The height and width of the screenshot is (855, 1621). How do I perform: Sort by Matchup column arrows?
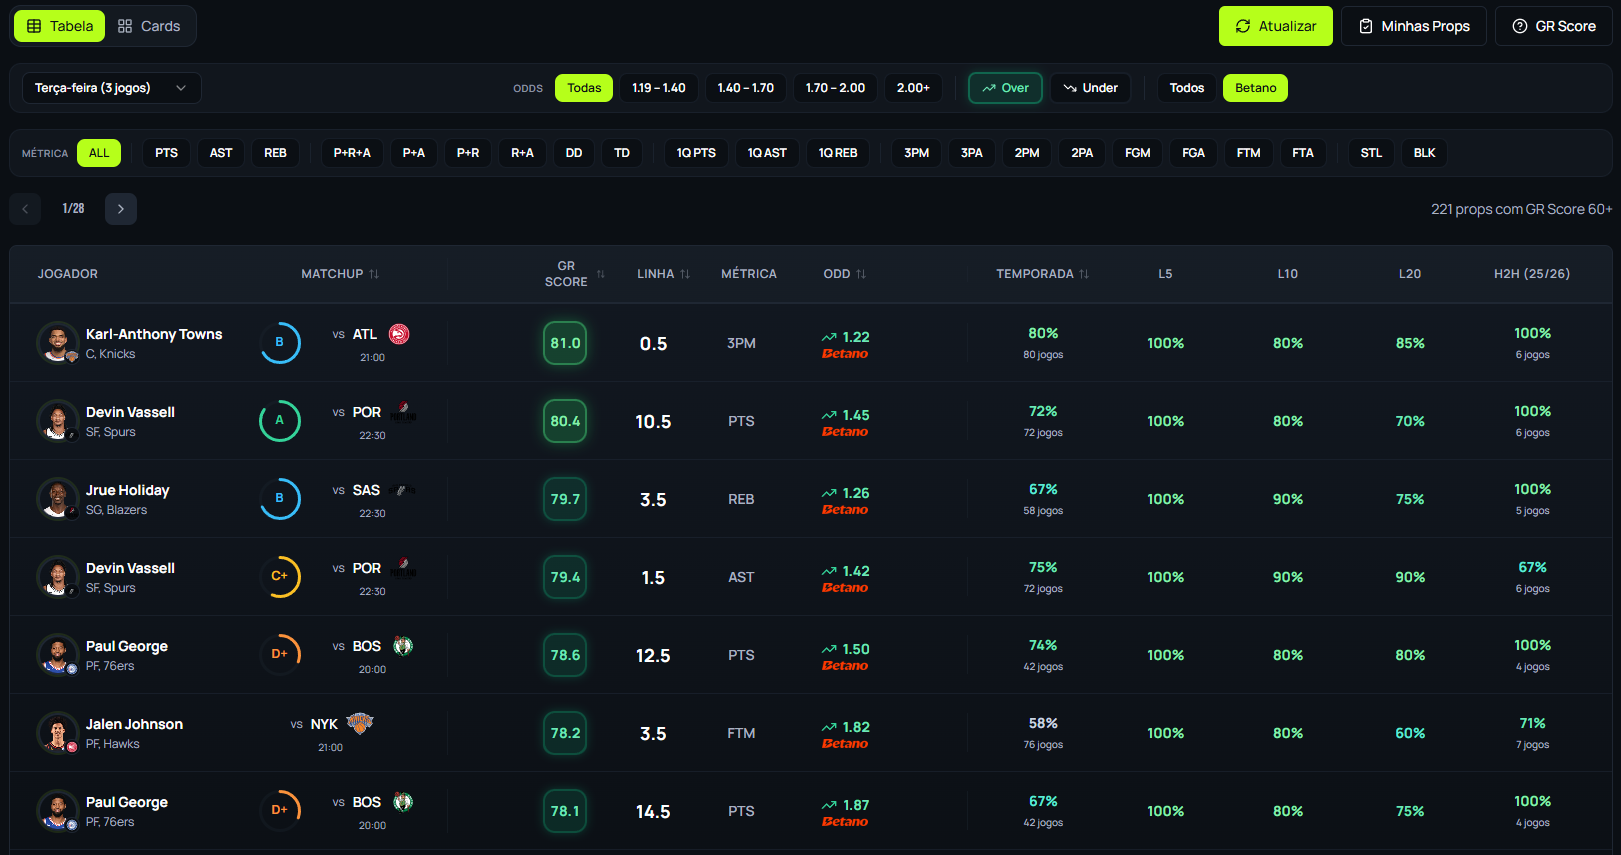coord(374,274)
